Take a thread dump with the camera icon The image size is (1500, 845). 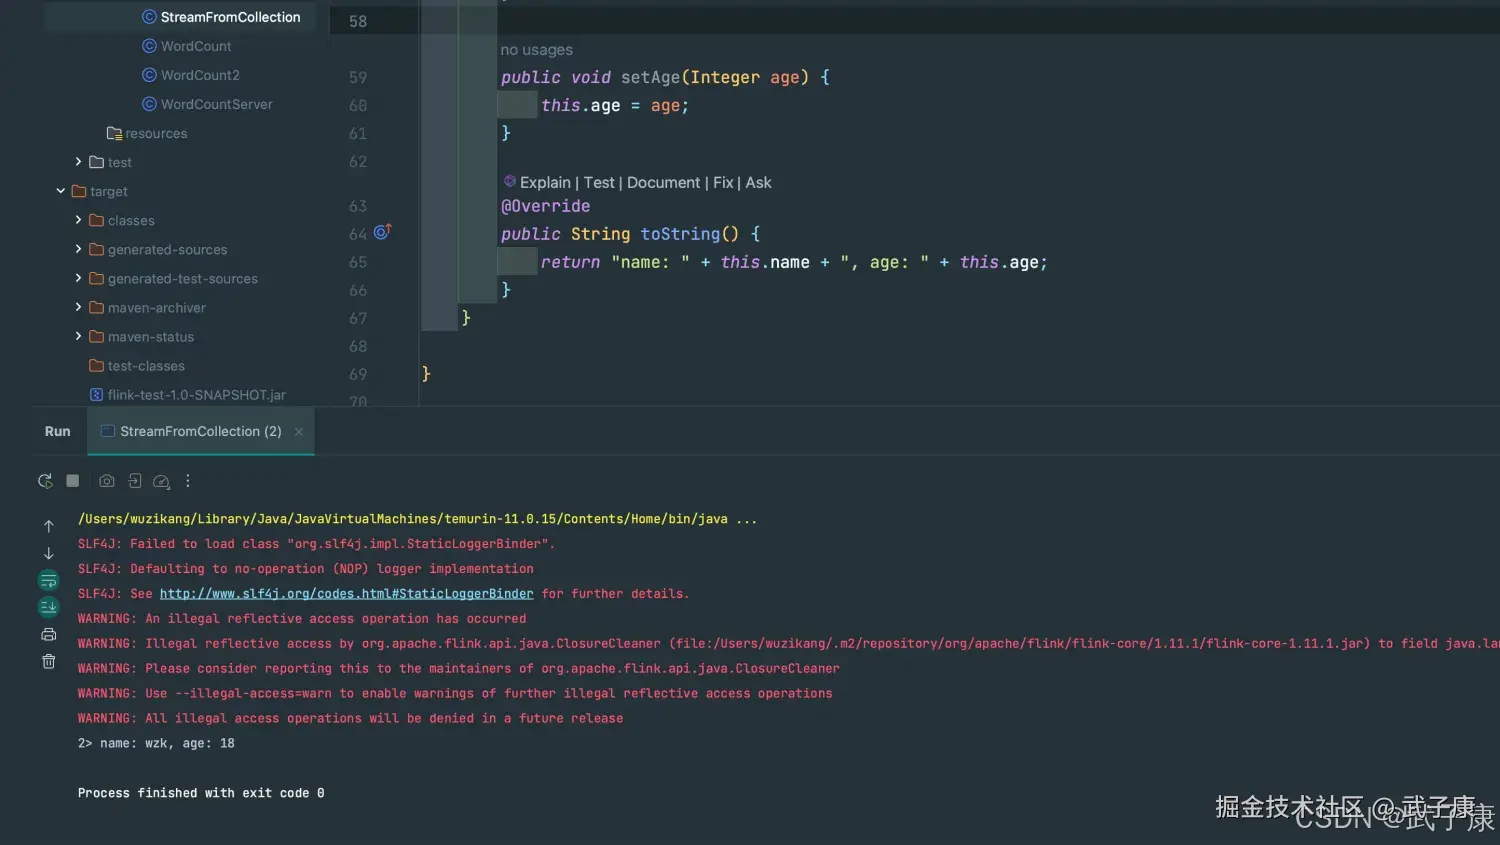click(107, 481)
